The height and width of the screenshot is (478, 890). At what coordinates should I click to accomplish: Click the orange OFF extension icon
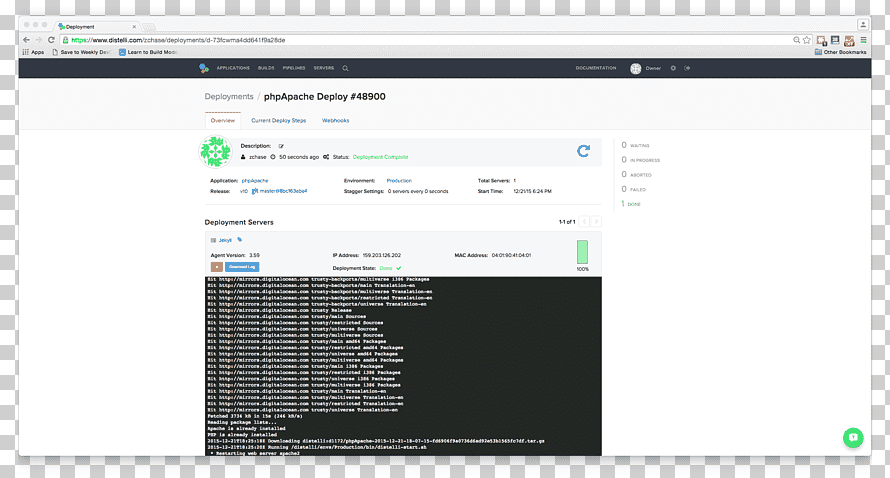849,40
